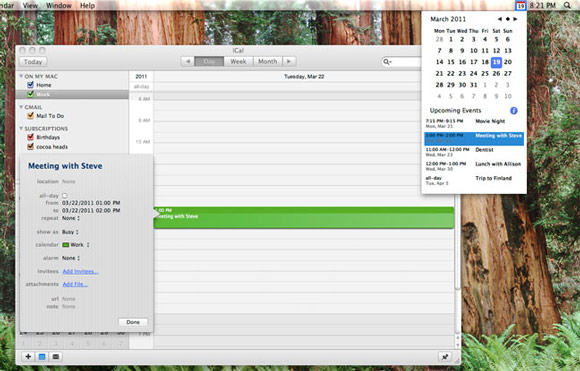Click the menu bar clock 8:21 PM

[x=542, y=5]
